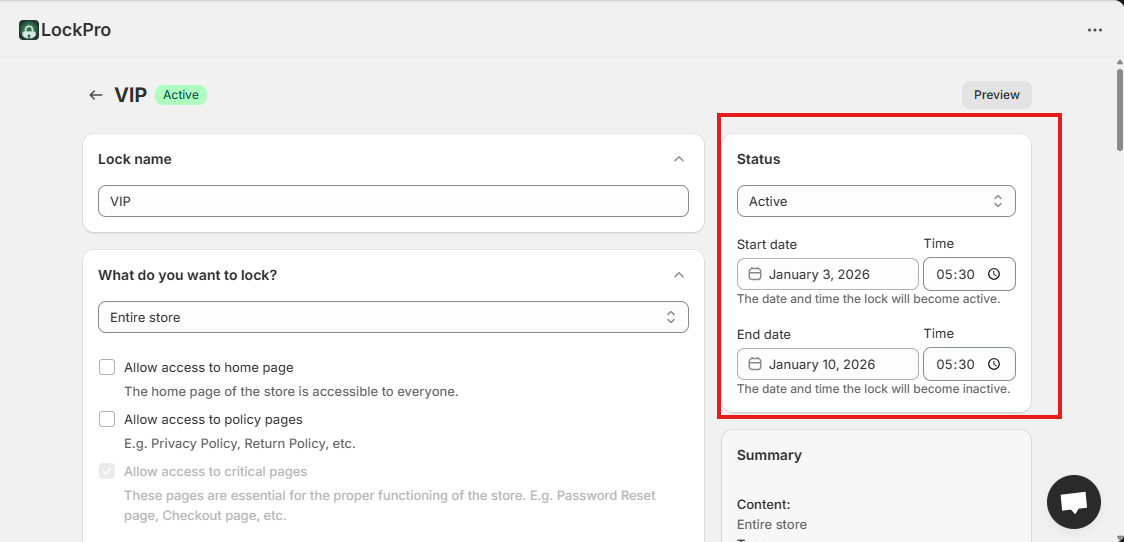Click the disabled critical pages checkbox
This screenshot has width=1124, height=542.
pos(107,471)
